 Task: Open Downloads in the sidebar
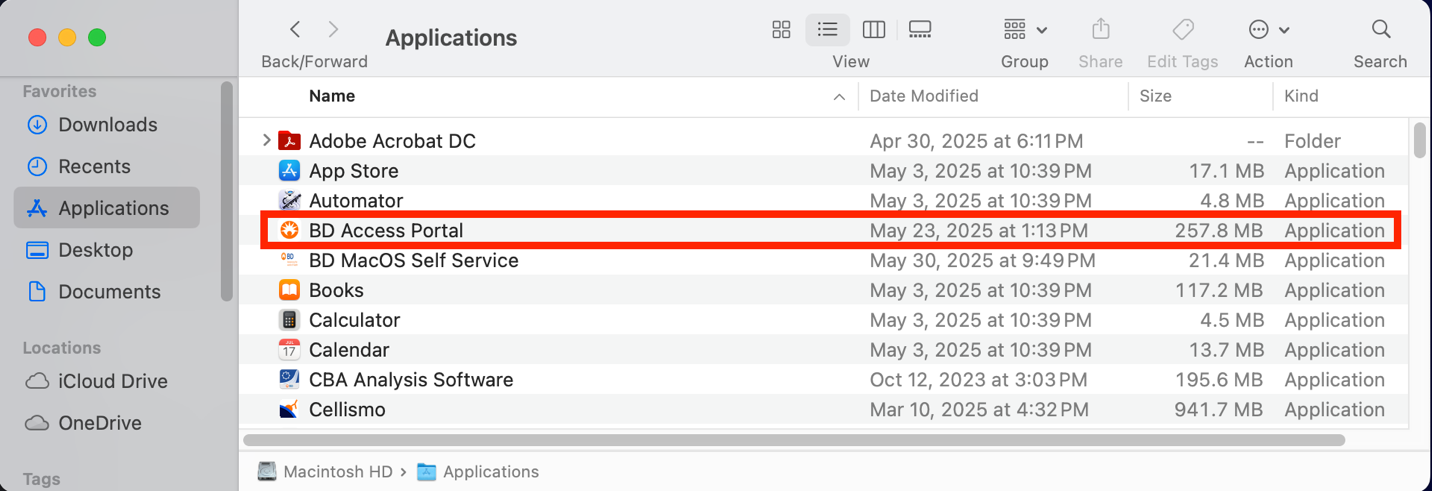pyautogui.click(x=107, y=125)
